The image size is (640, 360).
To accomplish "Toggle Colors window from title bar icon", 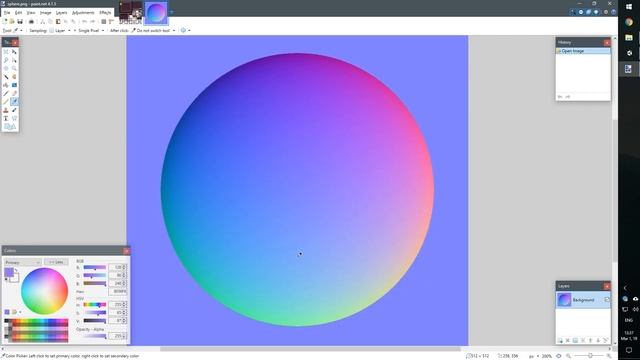I will coord(596,12).
